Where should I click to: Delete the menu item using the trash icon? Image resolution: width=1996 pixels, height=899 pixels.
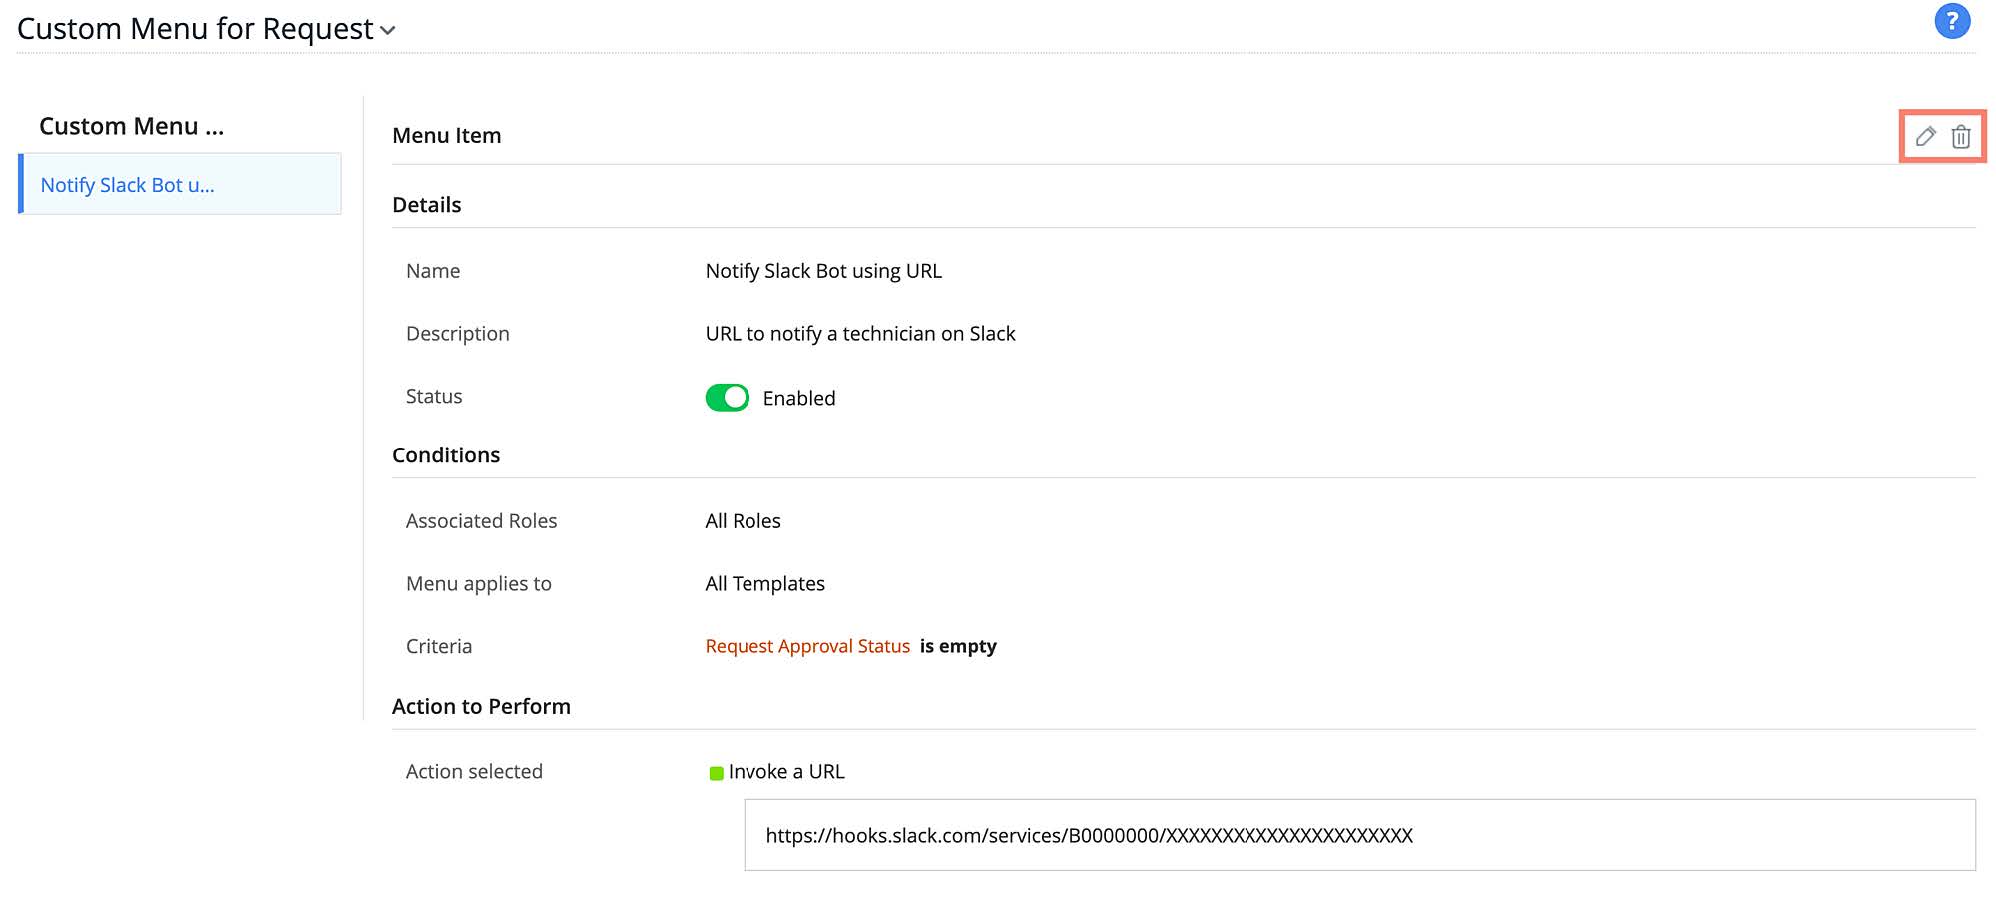pyautogui.click(x=1961, y=136)
